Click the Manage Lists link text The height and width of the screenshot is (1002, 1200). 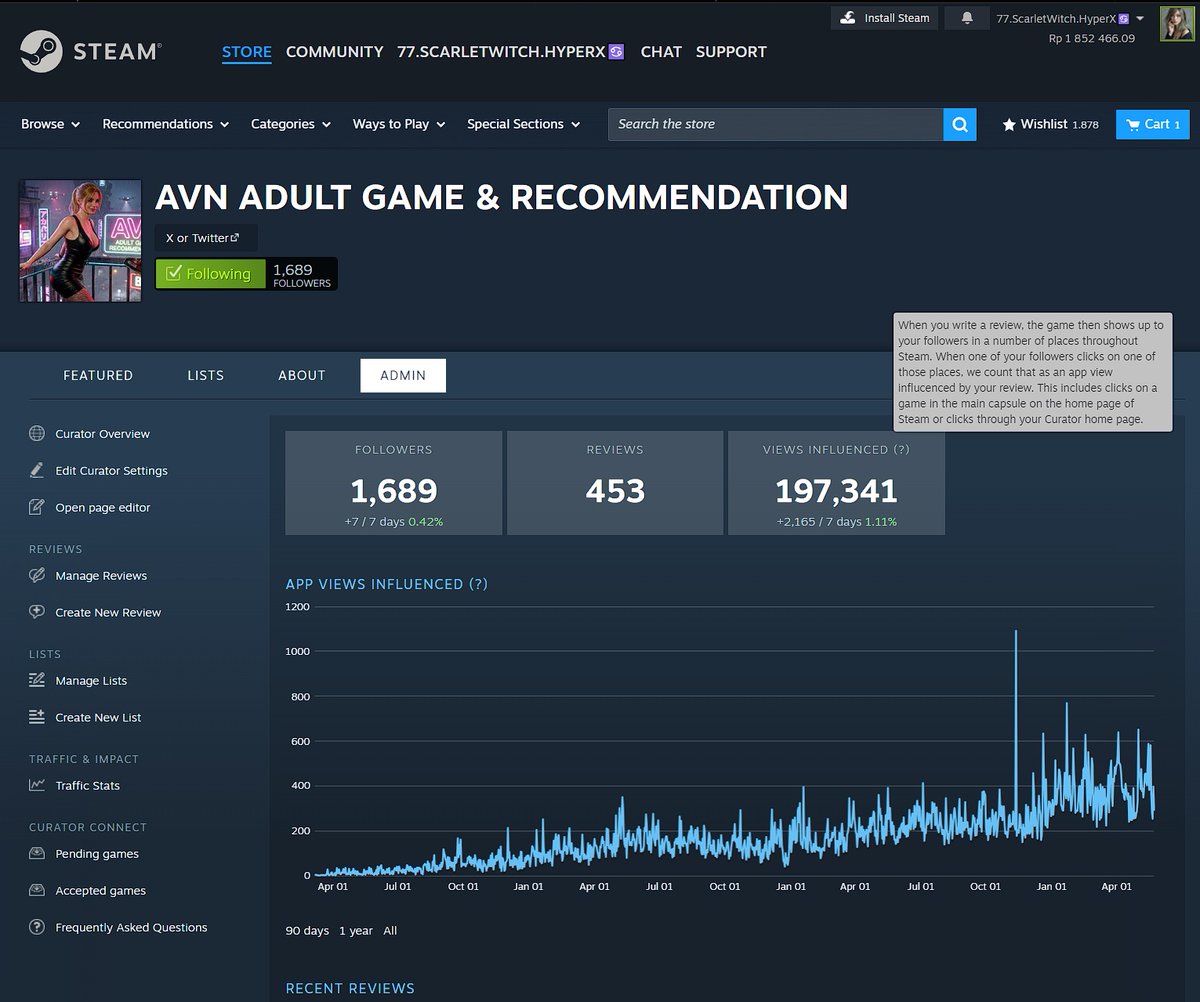(91, 680)
